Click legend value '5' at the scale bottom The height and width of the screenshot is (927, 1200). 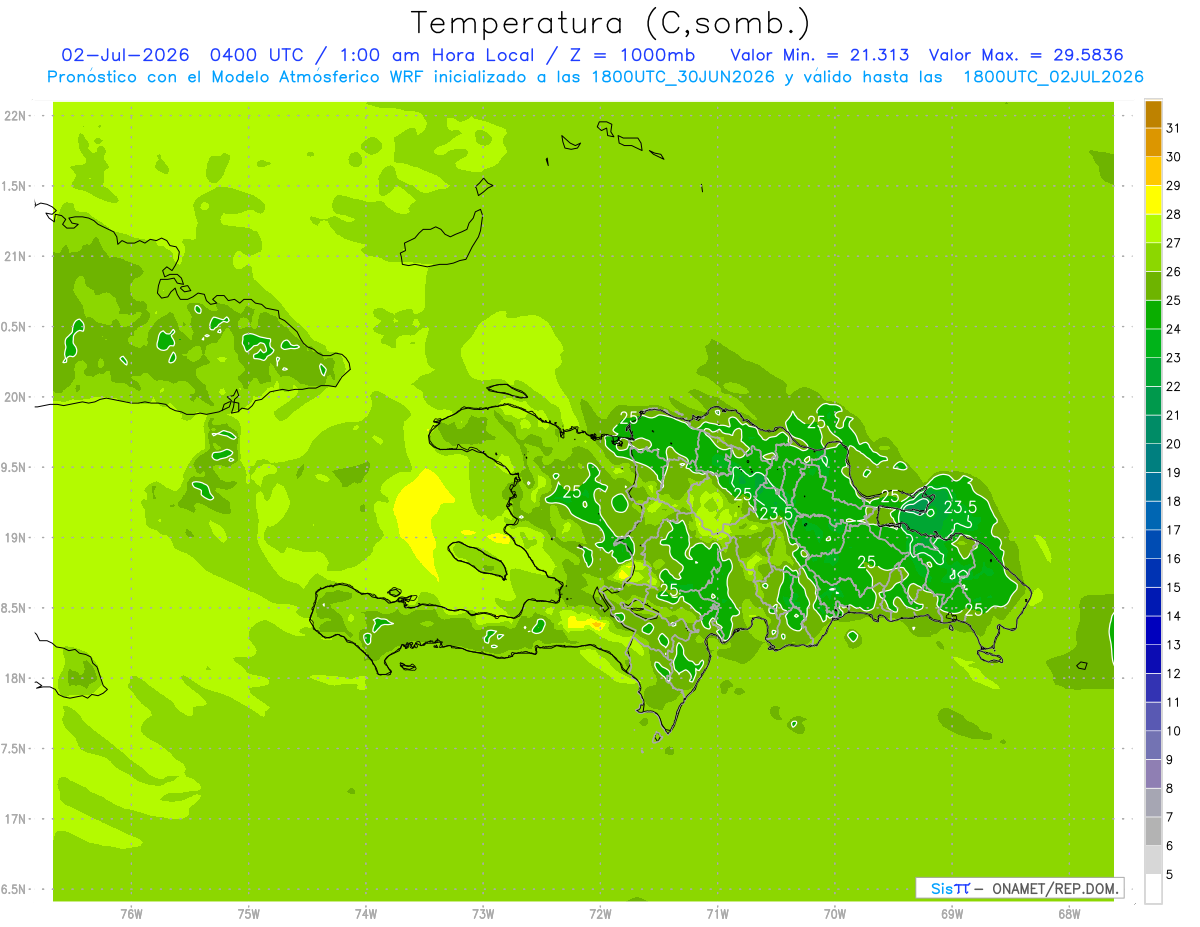(1171, 875)
